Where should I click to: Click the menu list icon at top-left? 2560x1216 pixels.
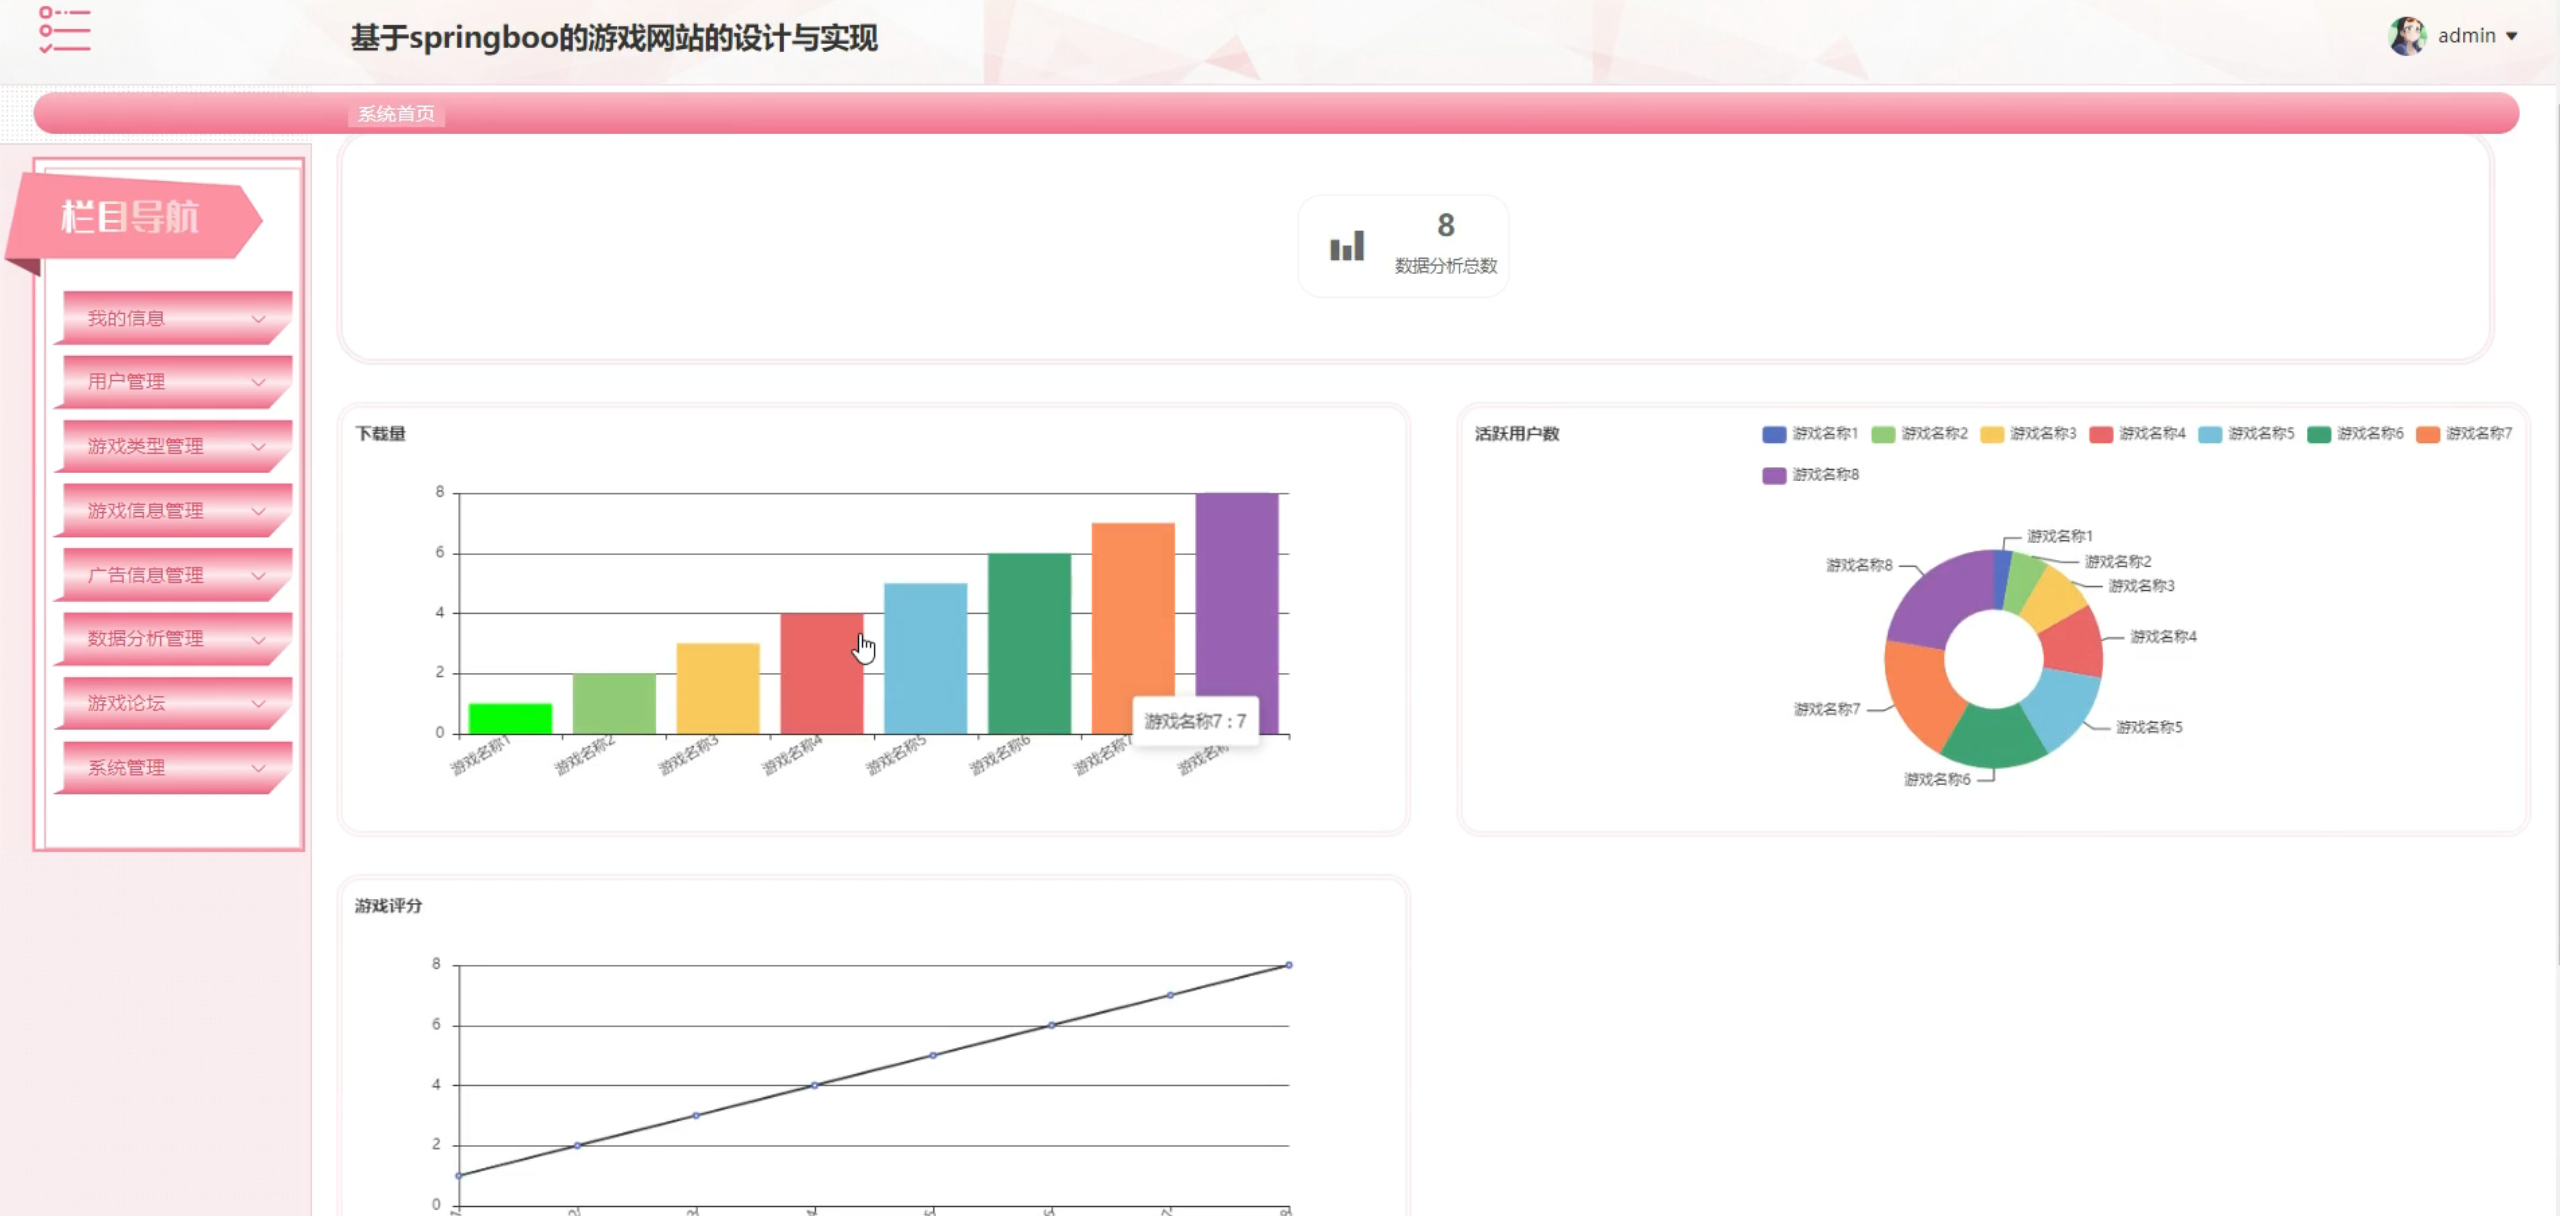pos(64,30)
